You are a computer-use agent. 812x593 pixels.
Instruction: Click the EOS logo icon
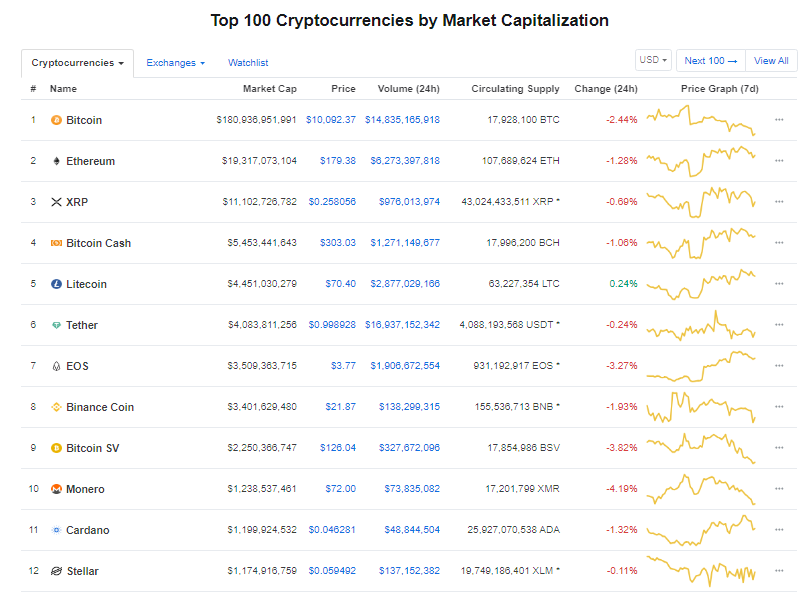click(x=56, y=366)
